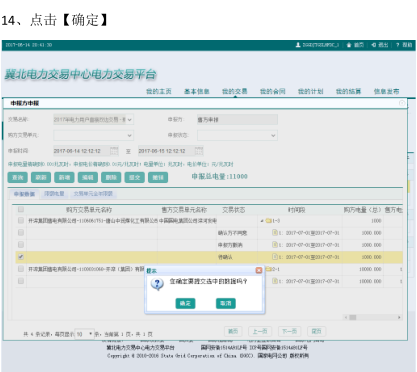Uncheck the highlighted 待确认 row checkbox
Image resolution: width=417 pixels, height=372 pixels.
21,257
